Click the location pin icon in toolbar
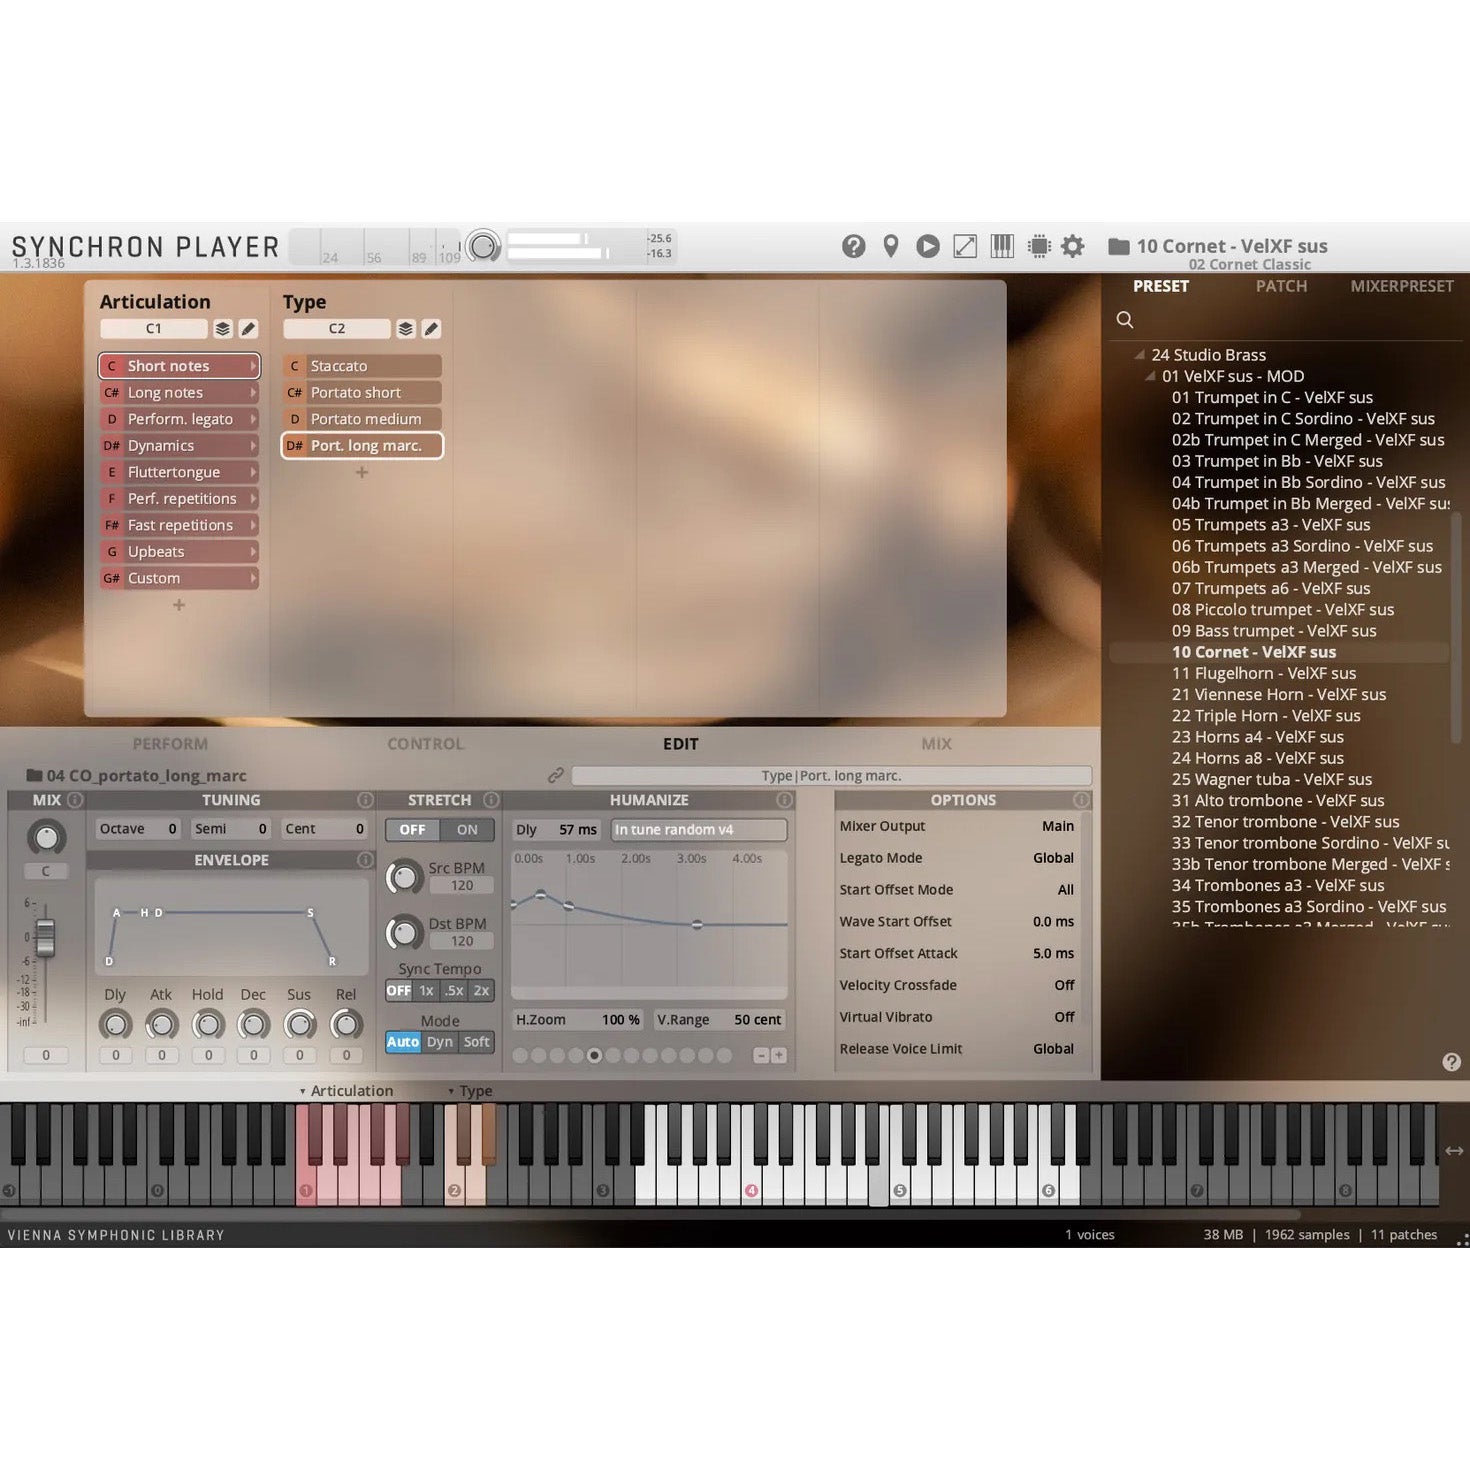 [890, 246]
